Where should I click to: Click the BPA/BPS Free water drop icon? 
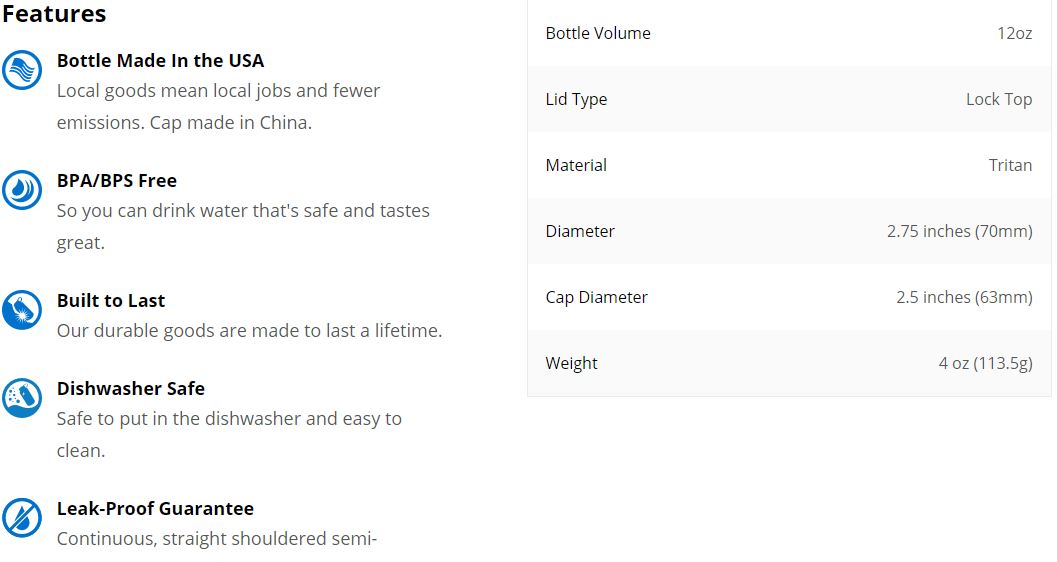click(22, 189)
